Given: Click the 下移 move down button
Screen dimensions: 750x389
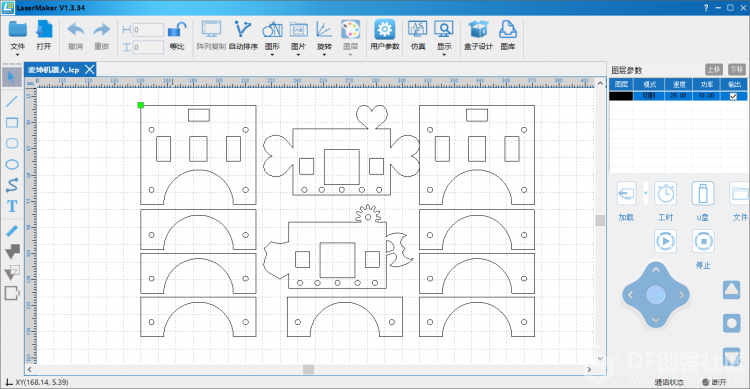Looking at the screenshot, I should click(x=737, y=70).
